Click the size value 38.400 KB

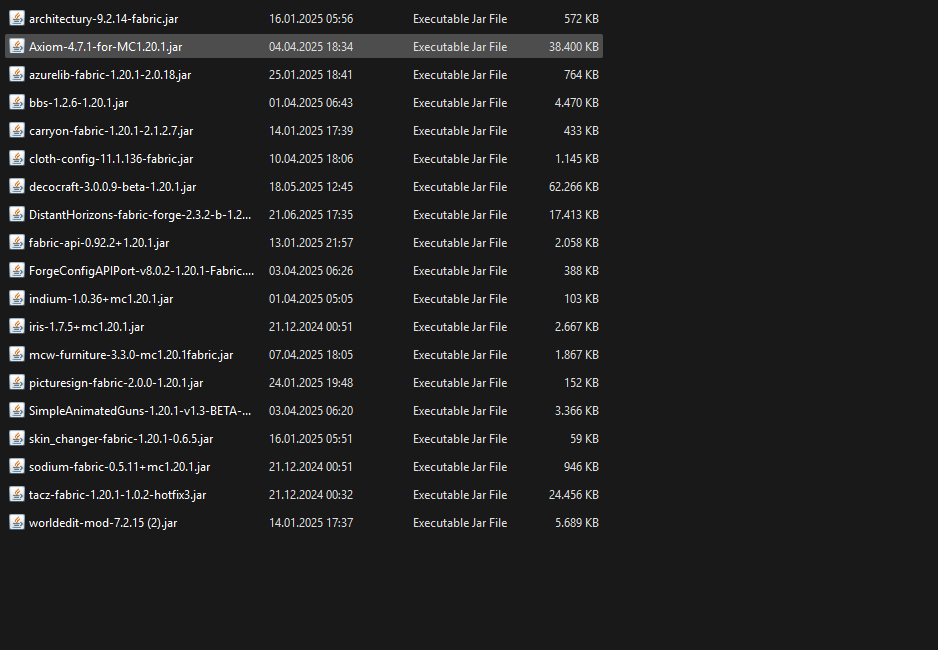point(574,47)
